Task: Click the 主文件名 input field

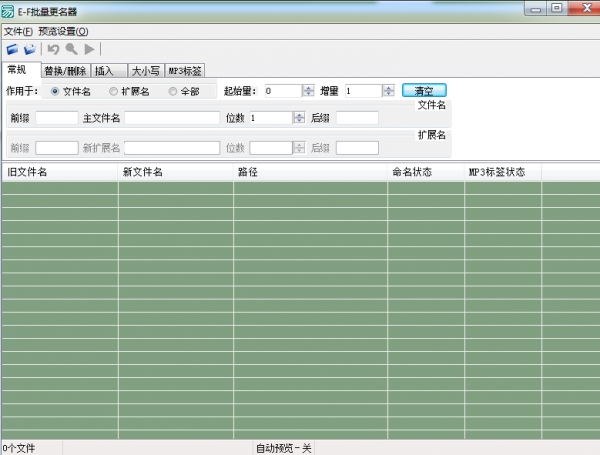Action: click(x=172, y=117)
